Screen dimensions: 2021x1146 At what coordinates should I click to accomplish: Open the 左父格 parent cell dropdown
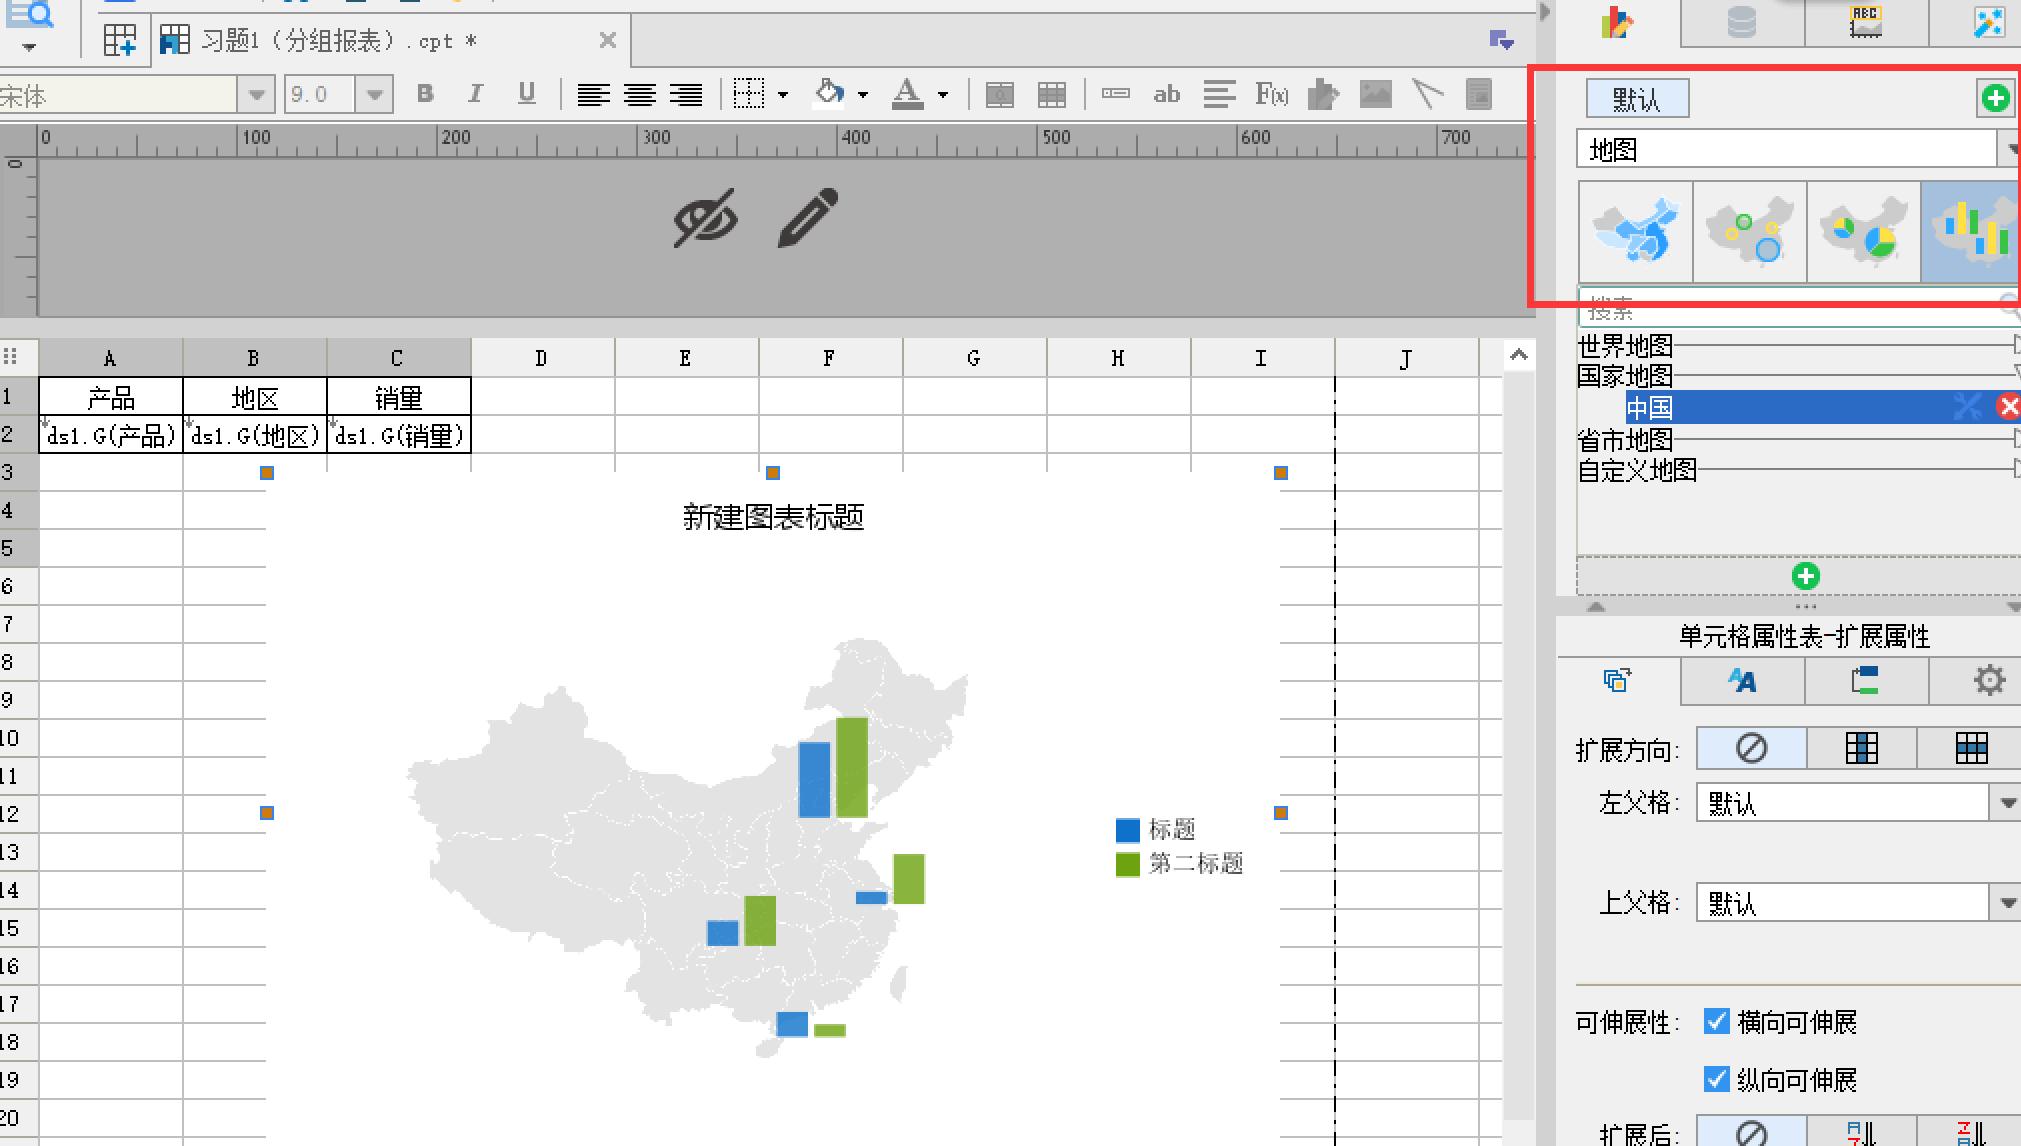click(x=2010, y=802)
